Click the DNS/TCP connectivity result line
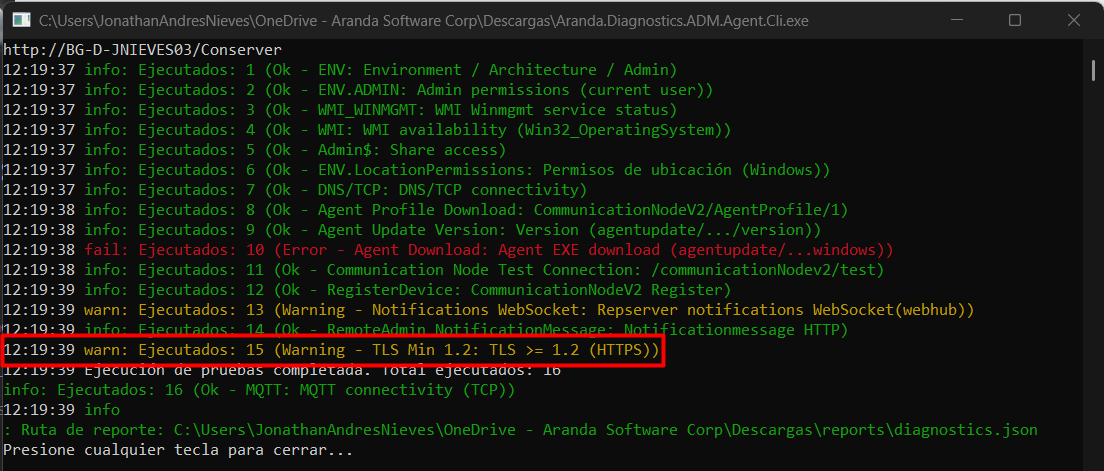The image size is (1104, 471). coord(335,190)
